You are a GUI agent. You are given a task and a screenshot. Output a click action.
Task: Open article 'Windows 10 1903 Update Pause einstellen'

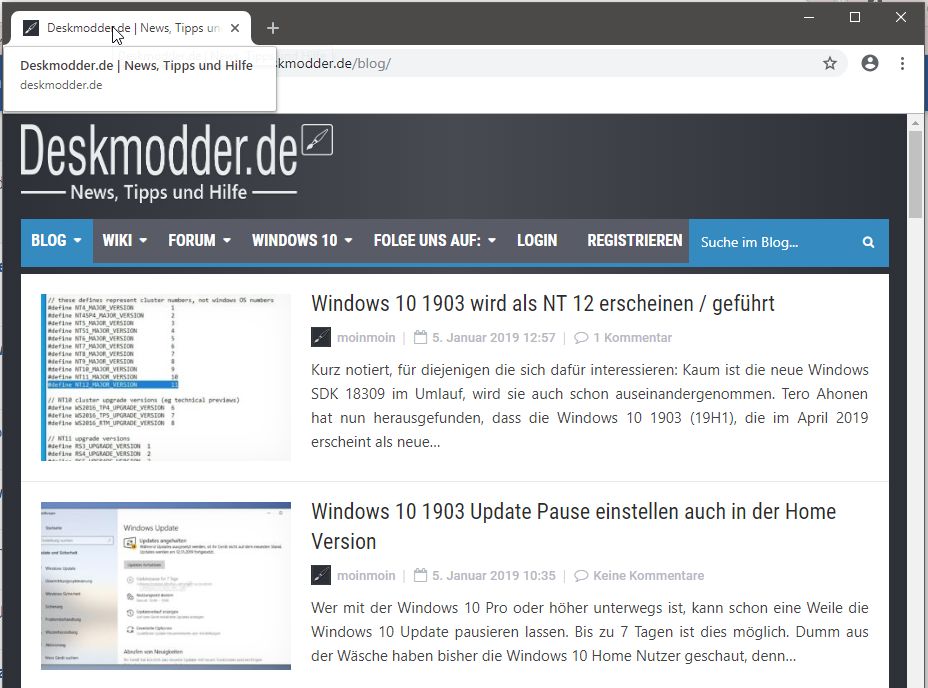click(573, 526)
